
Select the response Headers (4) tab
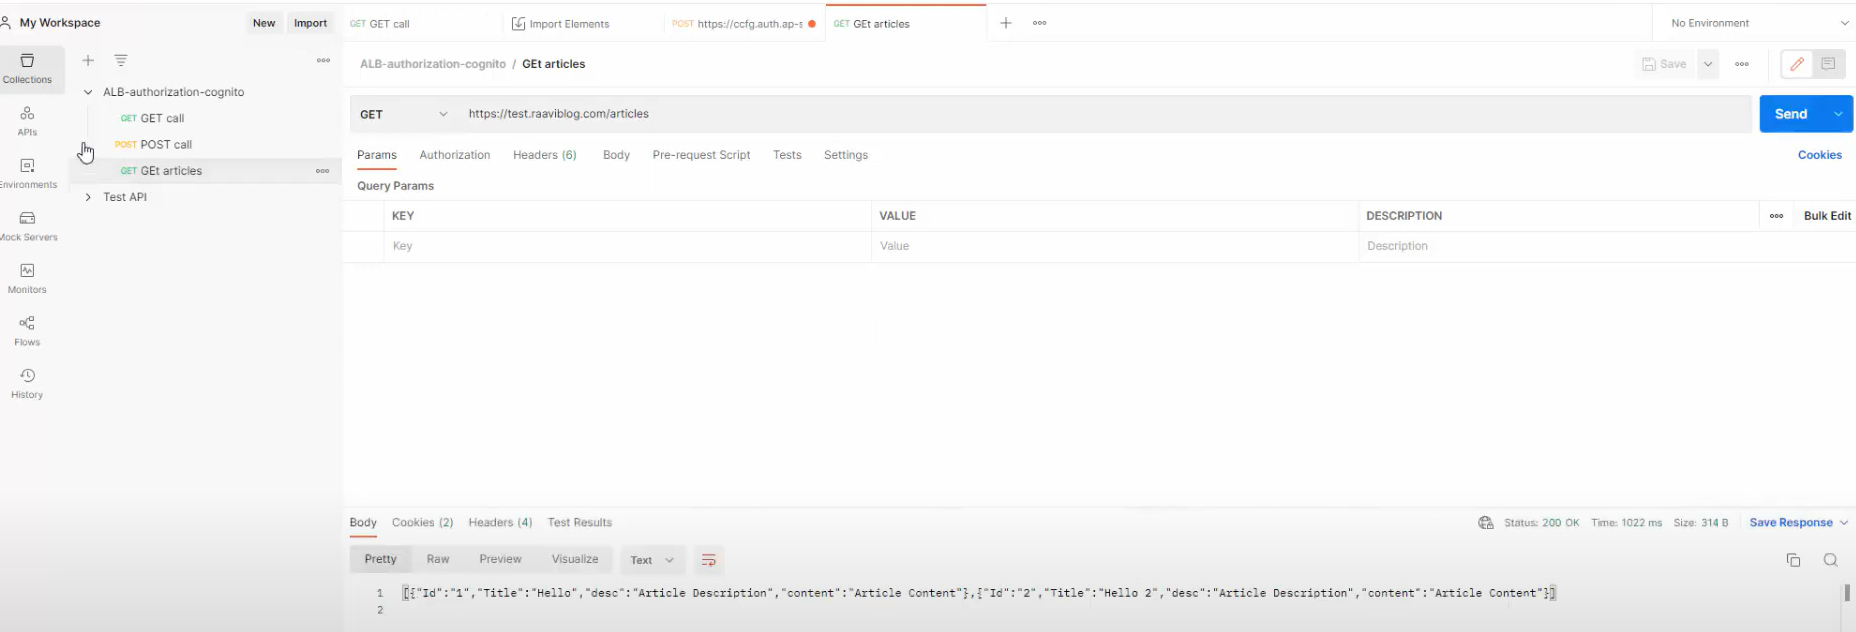tap(500, 523)
